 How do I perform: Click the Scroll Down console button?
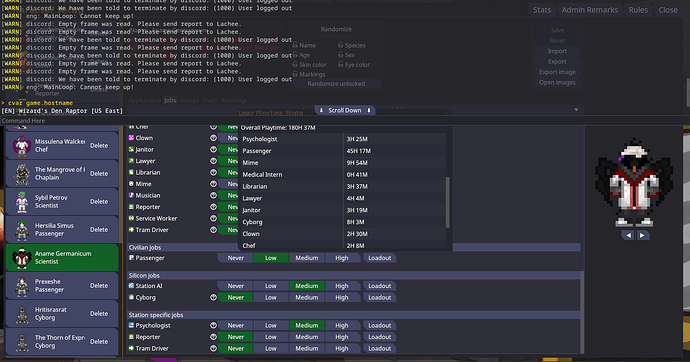click(345, 110)
